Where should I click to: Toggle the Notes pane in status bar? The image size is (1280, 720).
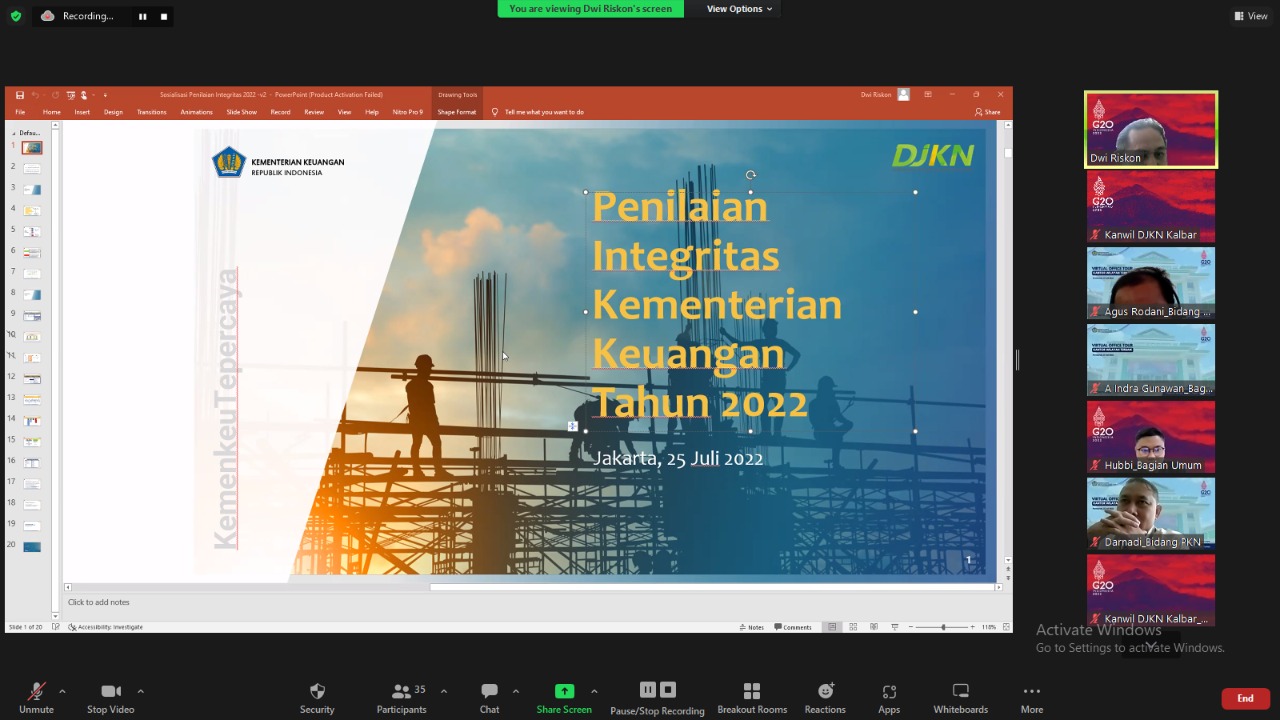click(752, 627)
